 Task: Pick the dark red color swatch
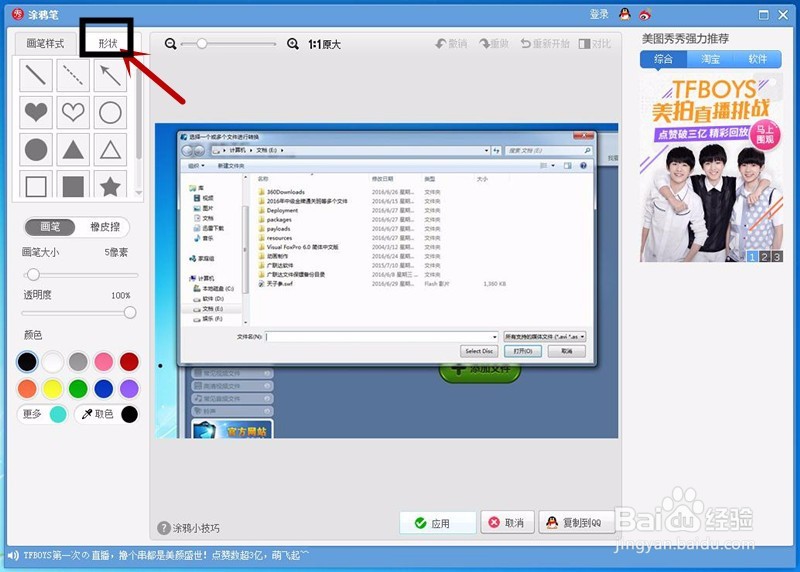pos(129,362)
